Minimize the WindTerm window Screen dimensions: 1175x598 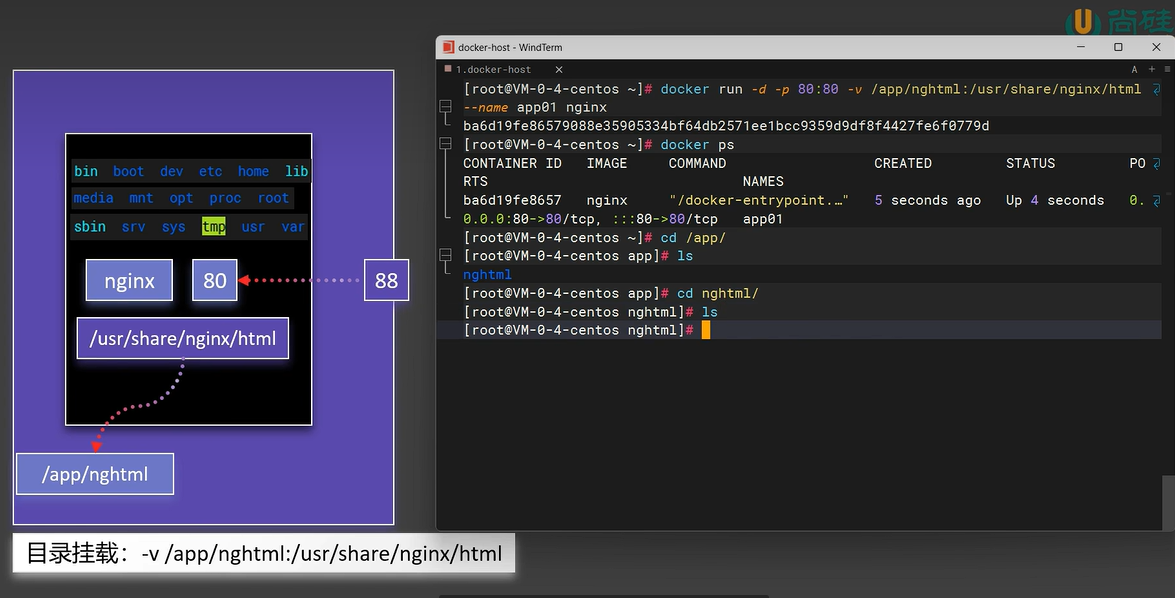(x=1081, y=46)
